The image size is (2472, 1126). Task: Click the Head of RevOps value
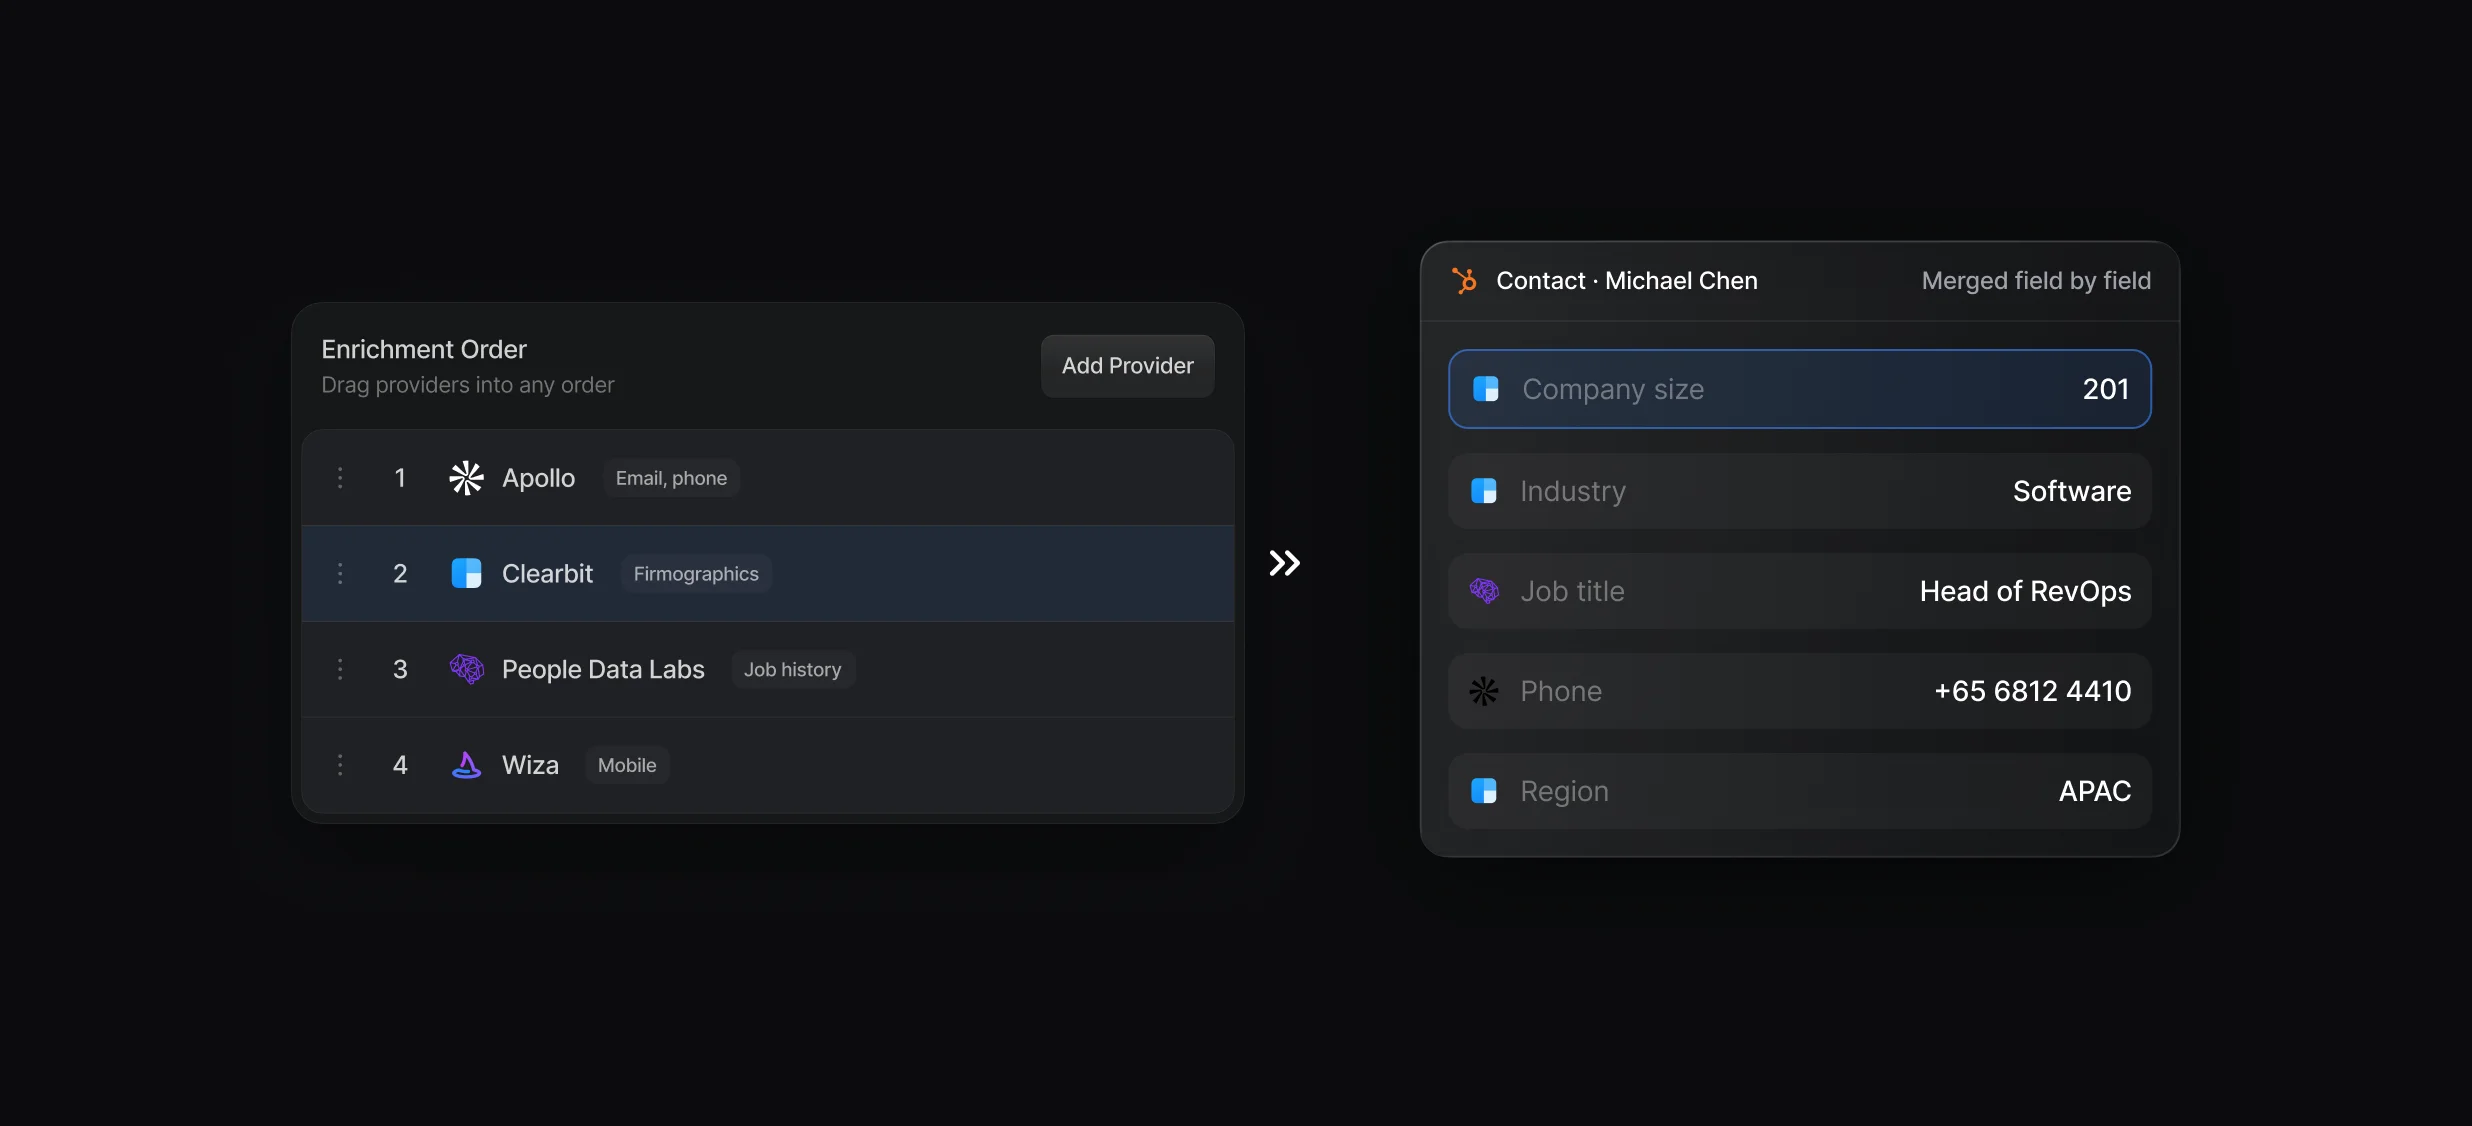[x=2025, y=591]
